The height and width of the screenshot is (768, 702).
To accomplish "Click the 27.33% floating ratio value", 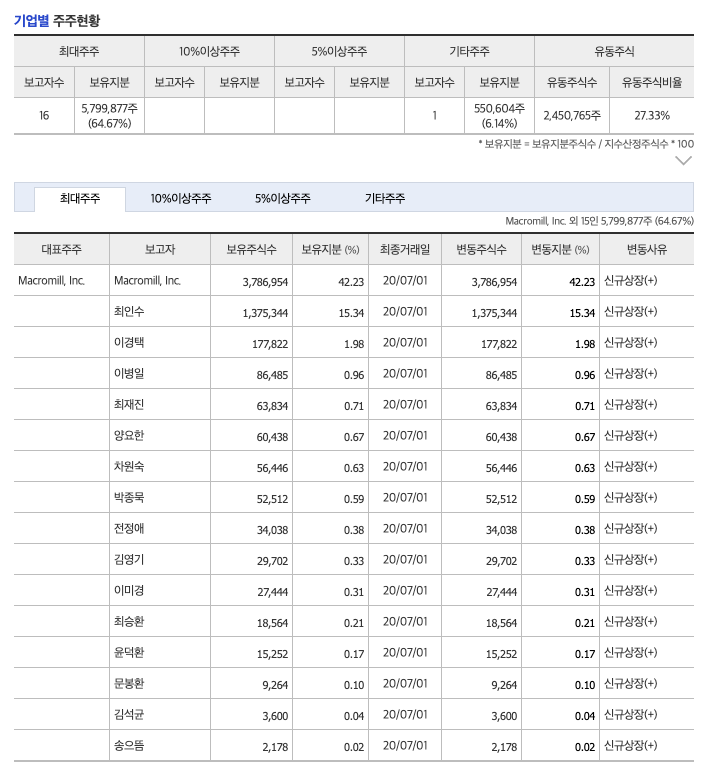I will (652, 116).
